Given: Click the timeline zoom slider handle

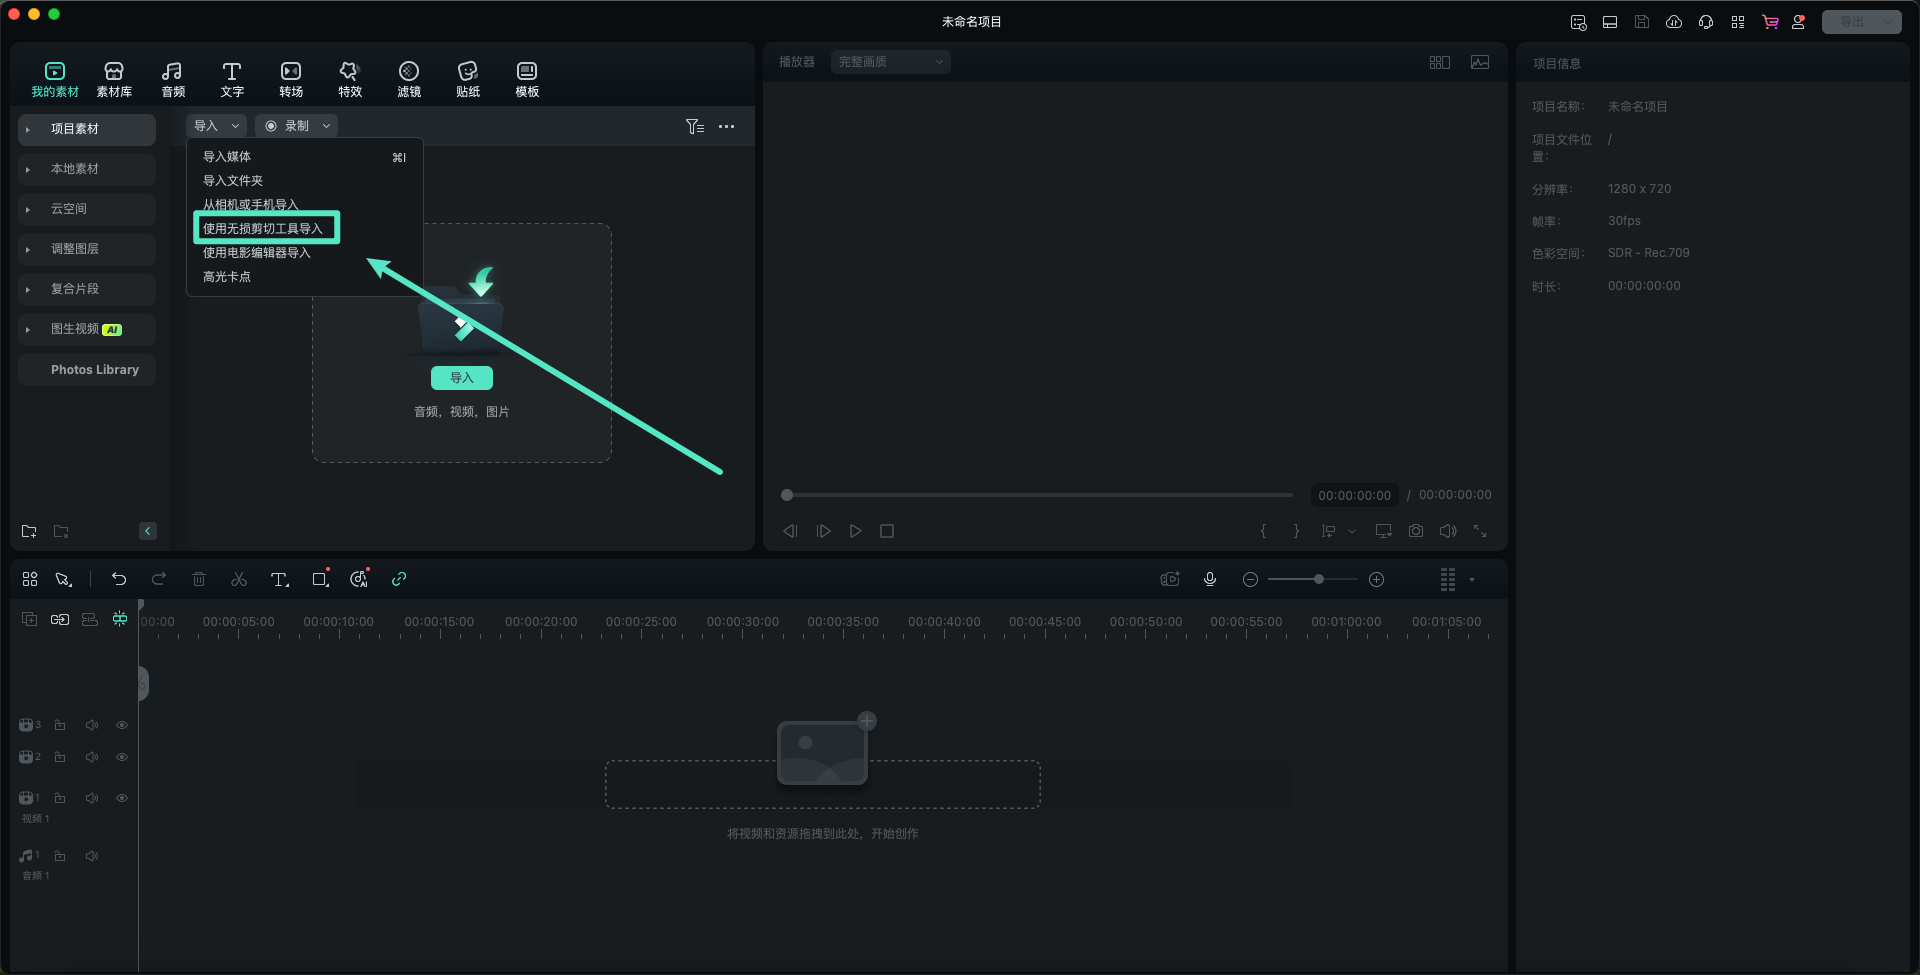Looking at the screenshot, I should tap(1319, 579).
